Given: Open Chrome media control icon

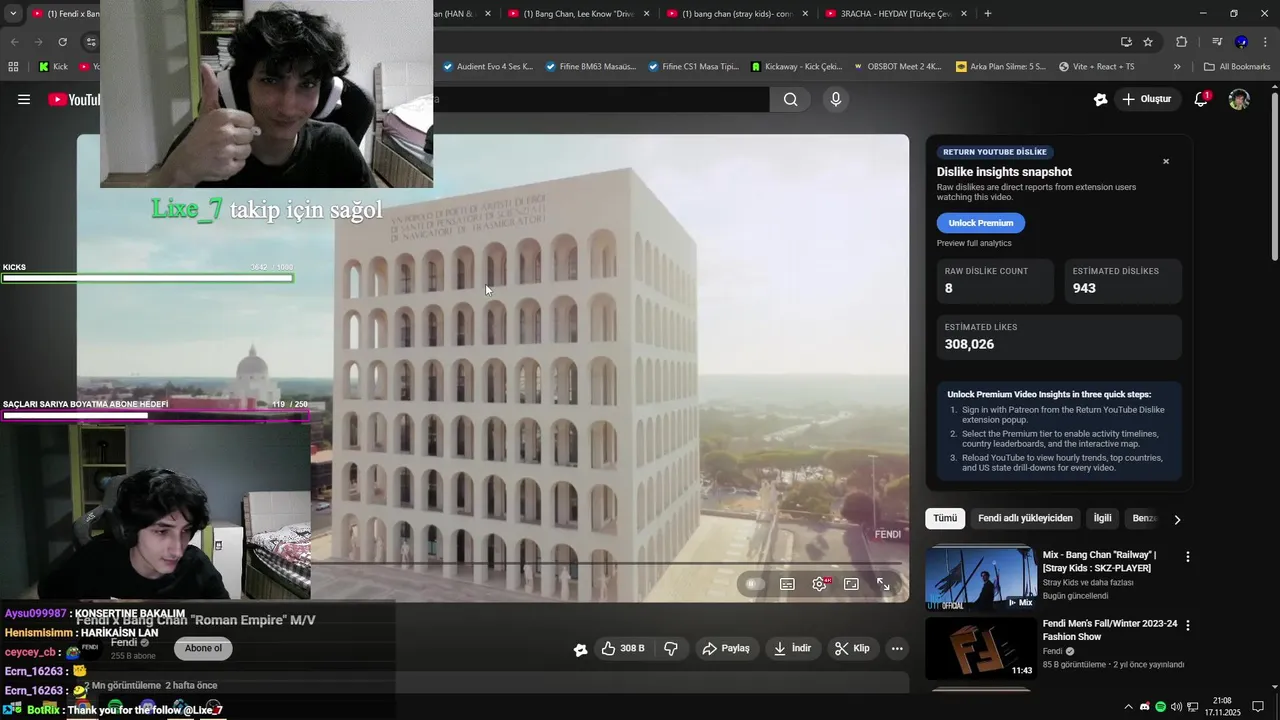Looking at the screenshot, I should pos(1217,42).
